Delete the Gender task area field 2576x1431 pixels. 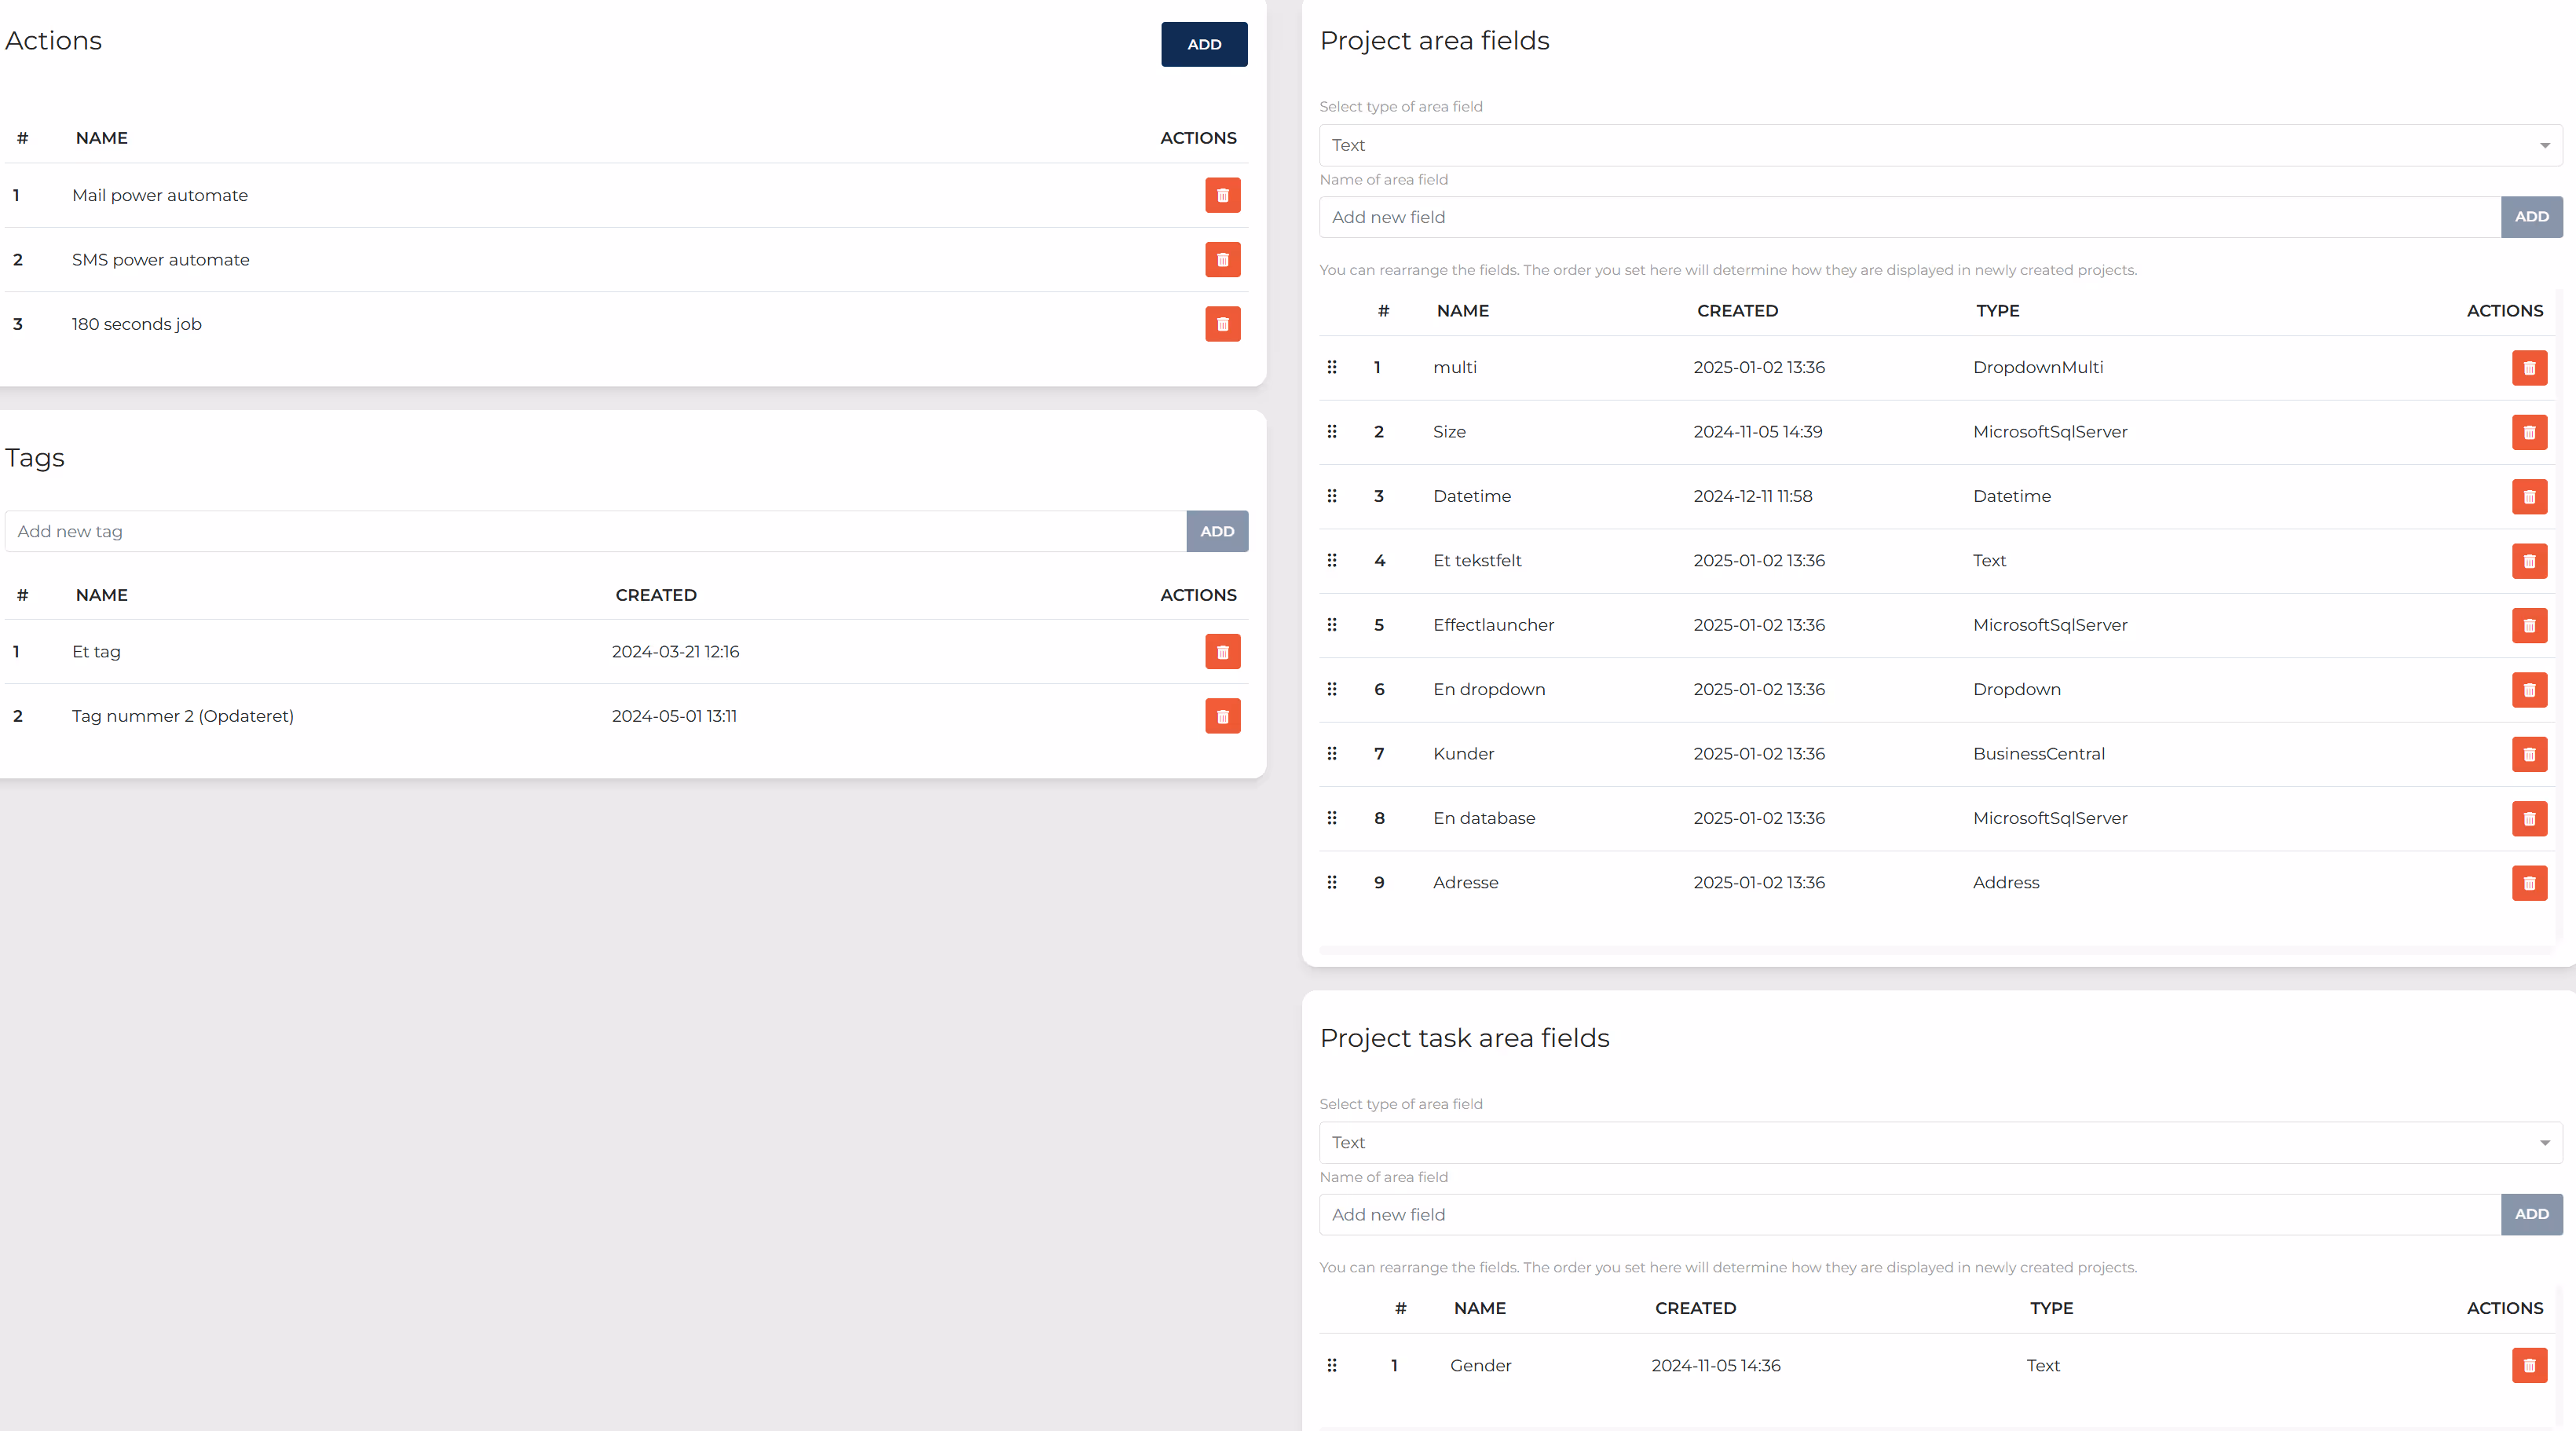pos(2528,1366)
